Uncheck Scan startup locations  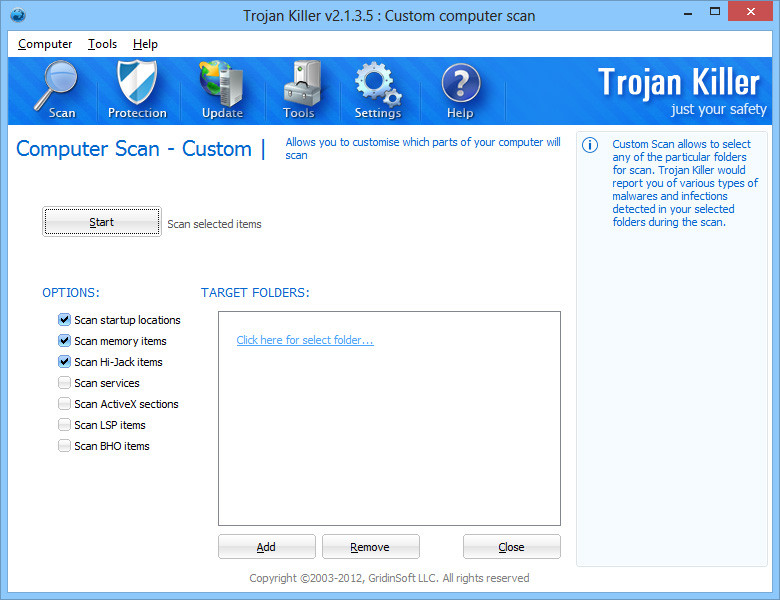[x=64, y=319]
